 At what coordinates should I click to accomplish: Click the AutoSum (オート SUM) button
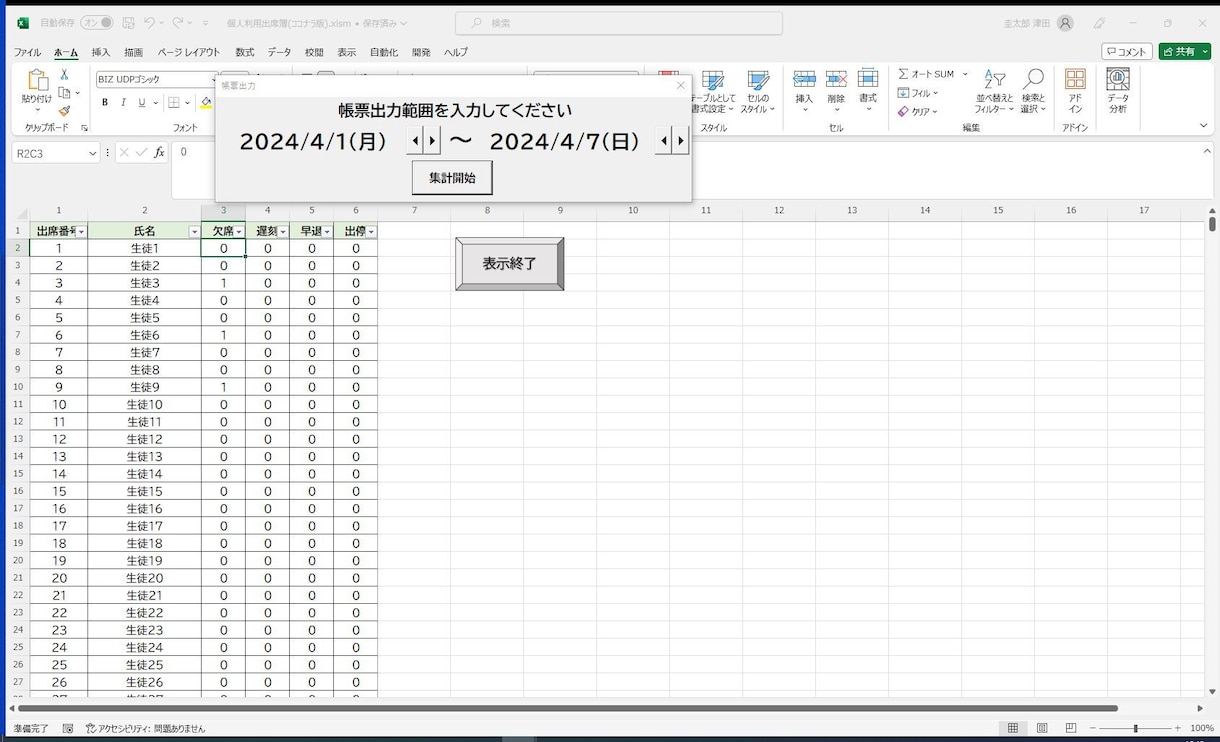pyautogui.click(x=926, y=74)
